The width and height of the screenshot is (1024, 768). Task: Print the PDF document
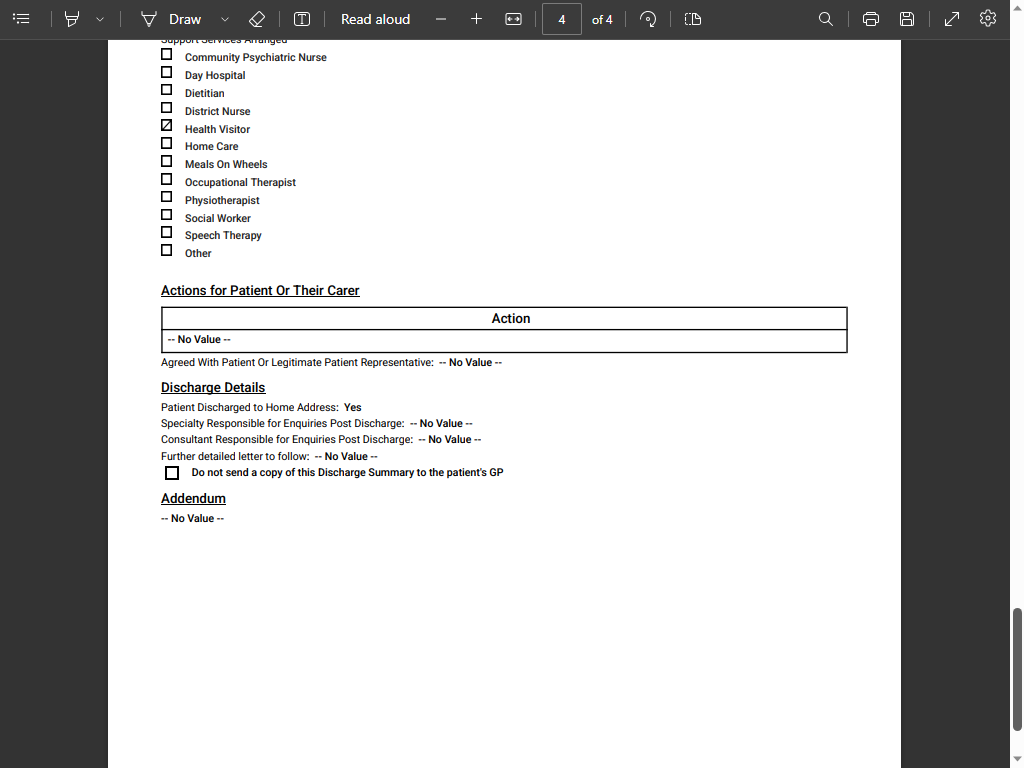871,19
